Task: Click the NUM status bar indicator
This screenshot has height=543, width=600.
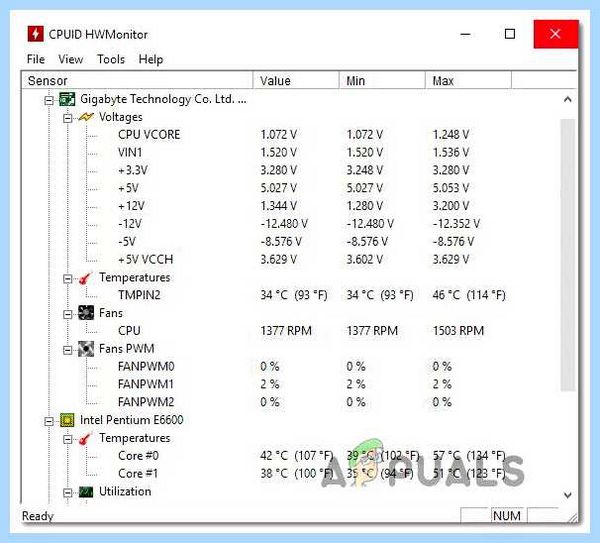Action: pos(507,516)
